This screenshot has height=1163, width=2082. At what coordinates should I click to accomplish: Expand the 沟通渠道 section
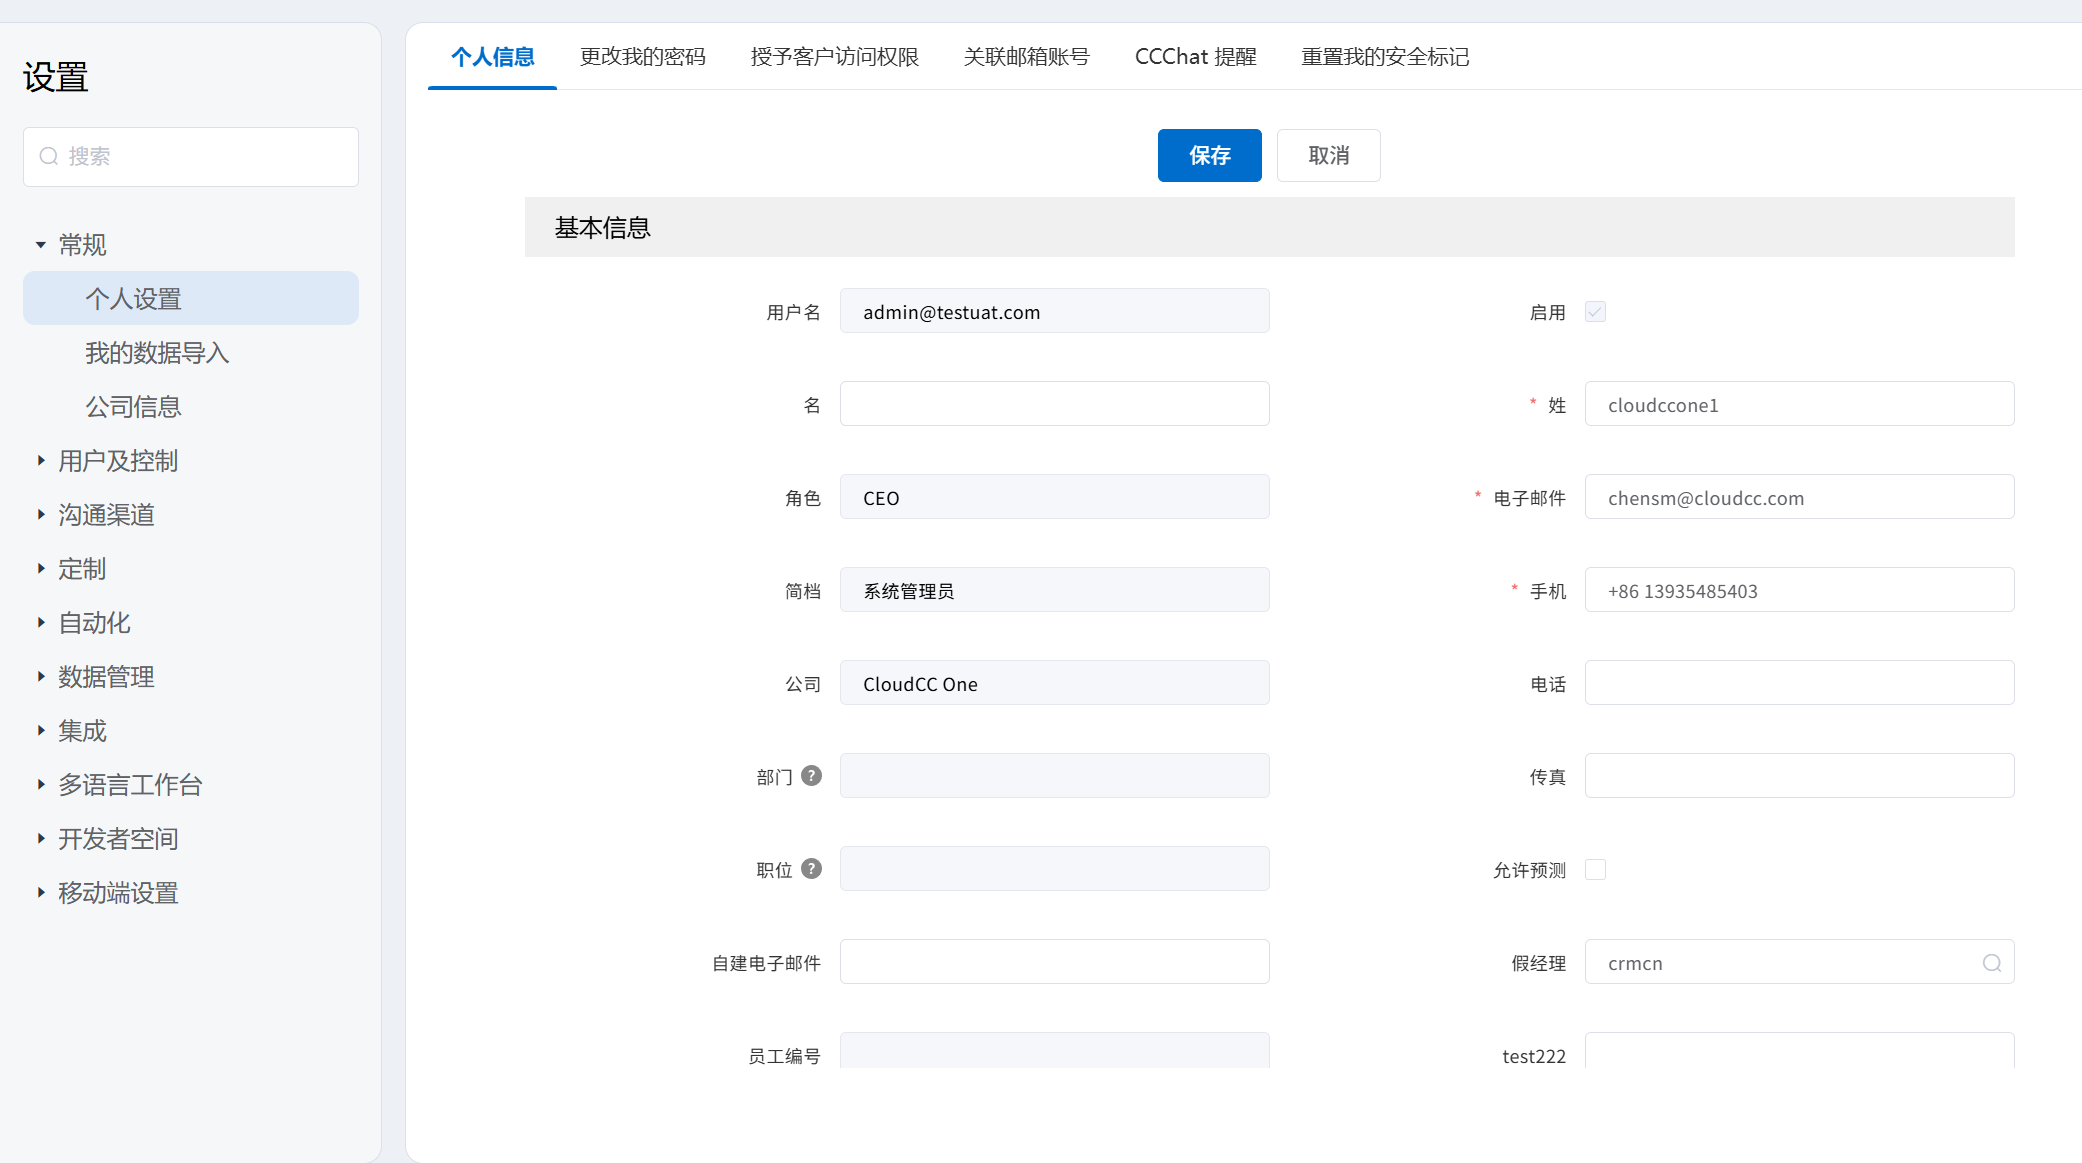click(41, 515)
